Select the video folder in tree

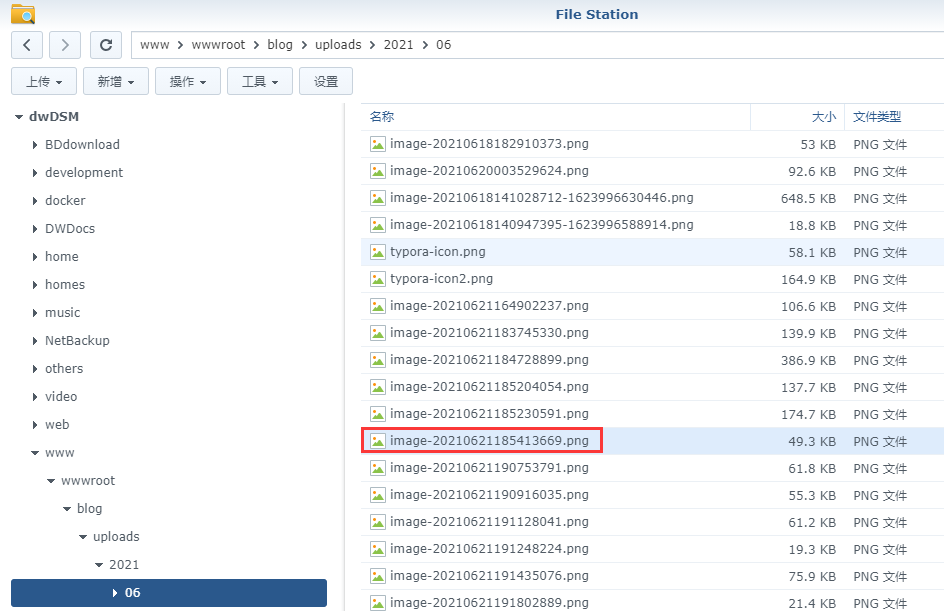tap(61, 397)
